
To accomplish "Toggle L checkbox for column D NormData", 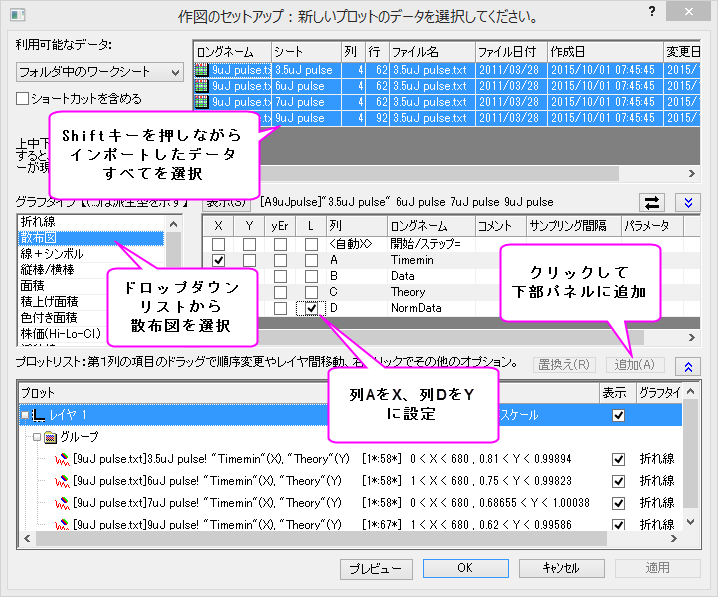I will click(311, 309).
